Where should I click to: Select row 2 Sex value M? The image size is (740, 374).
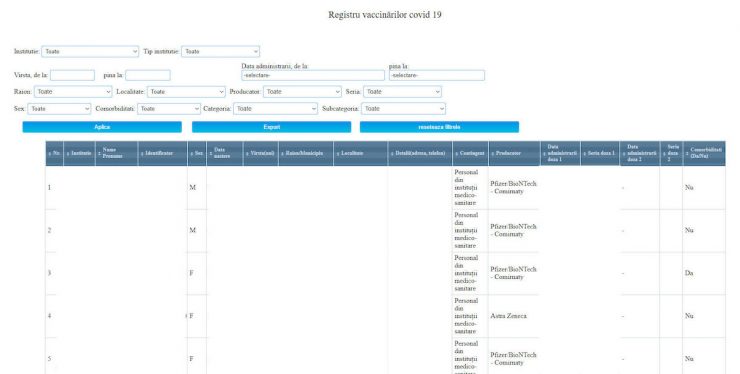(x=193, y=230)
